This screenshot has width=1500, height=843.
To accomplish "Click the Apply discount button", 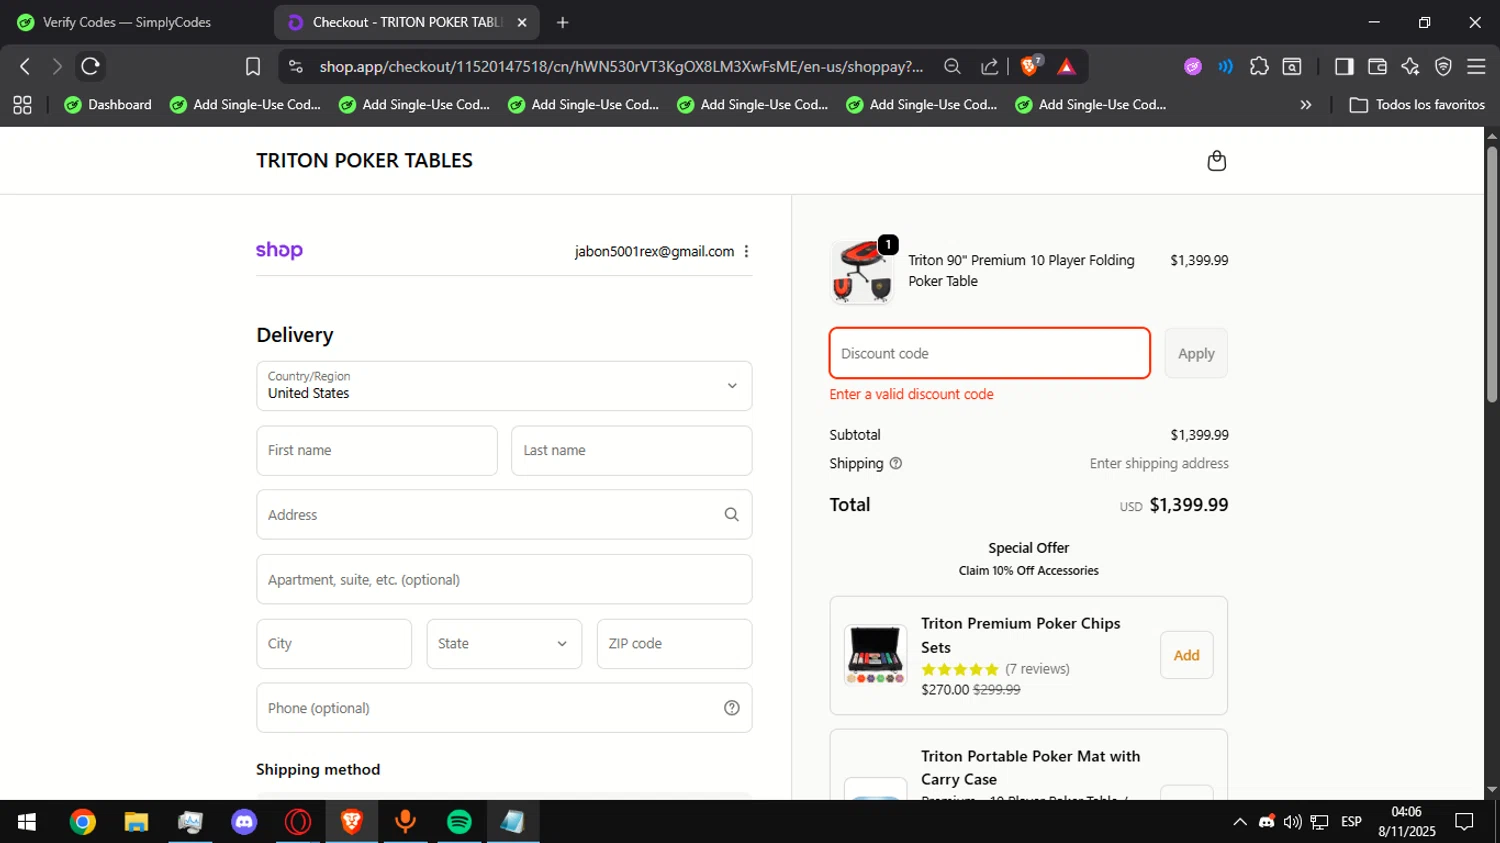I will coord(1196,353).
